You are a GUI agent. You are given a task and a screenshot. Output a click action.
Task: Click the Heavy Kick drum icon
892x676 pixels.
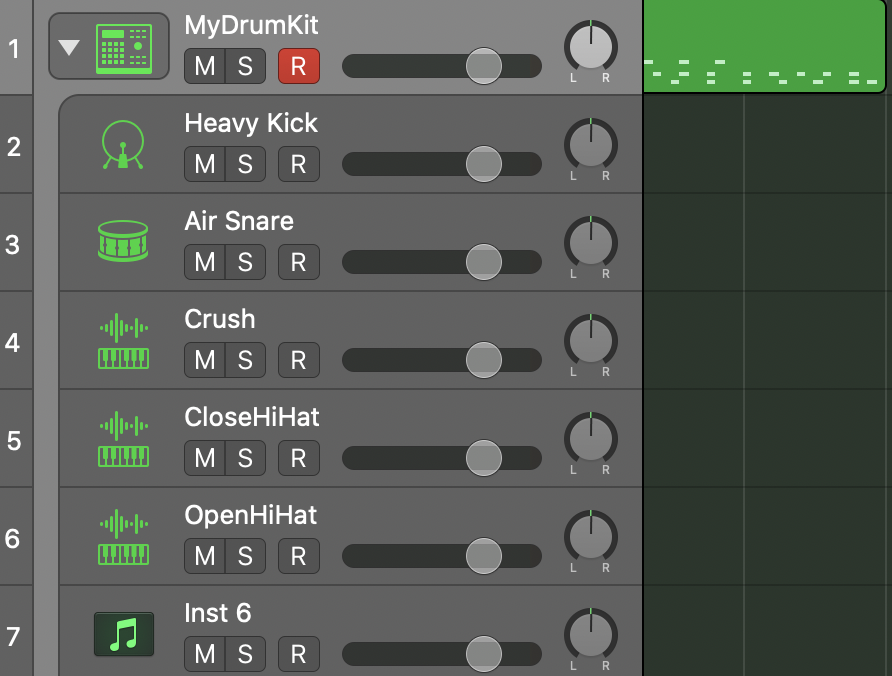tap(123, 144)
